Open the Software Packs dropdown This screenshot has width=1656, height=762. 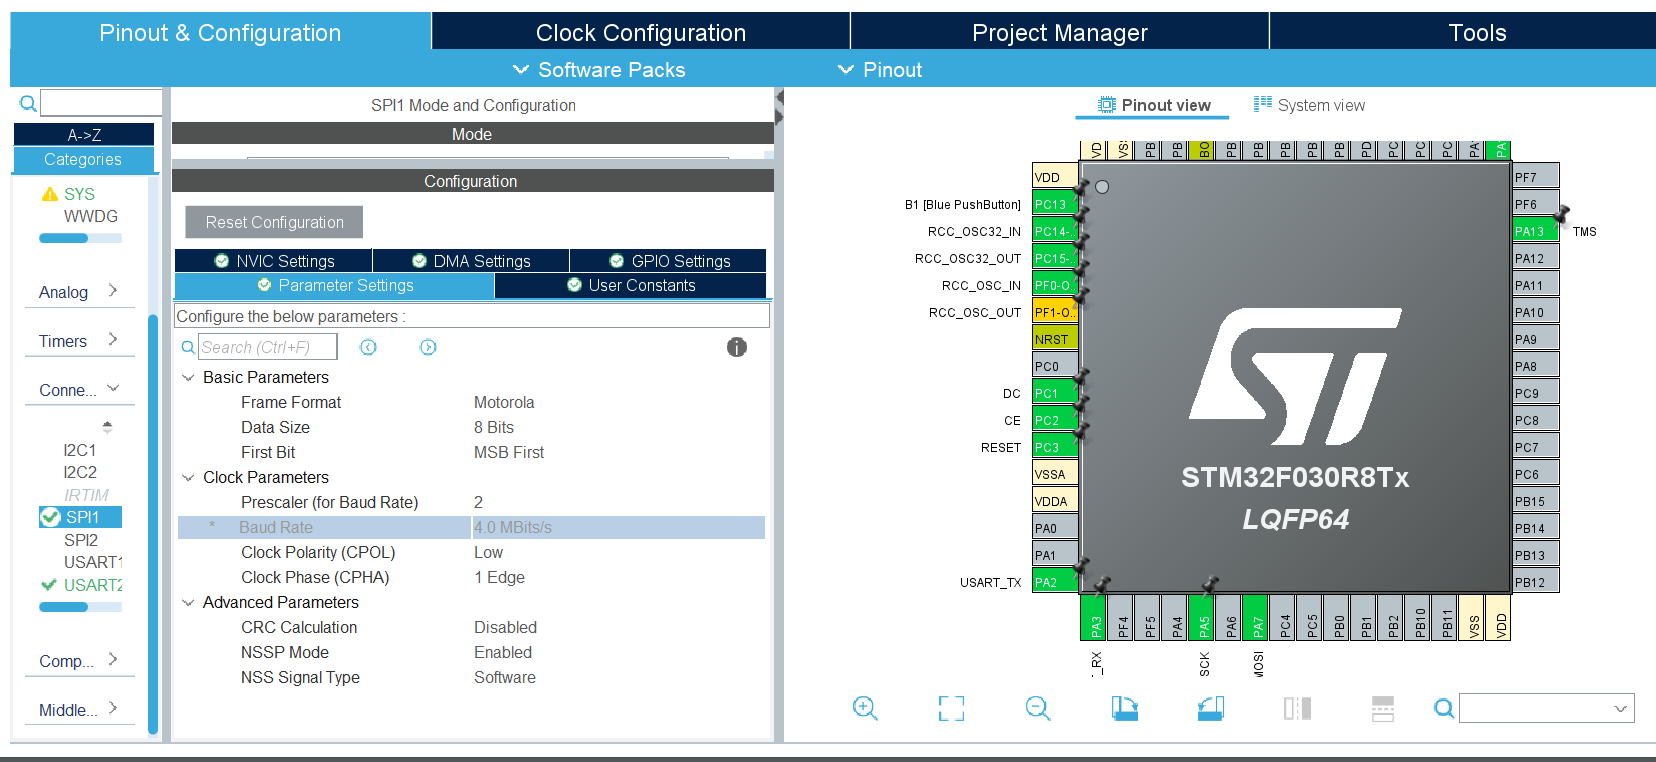click(599, 70)
